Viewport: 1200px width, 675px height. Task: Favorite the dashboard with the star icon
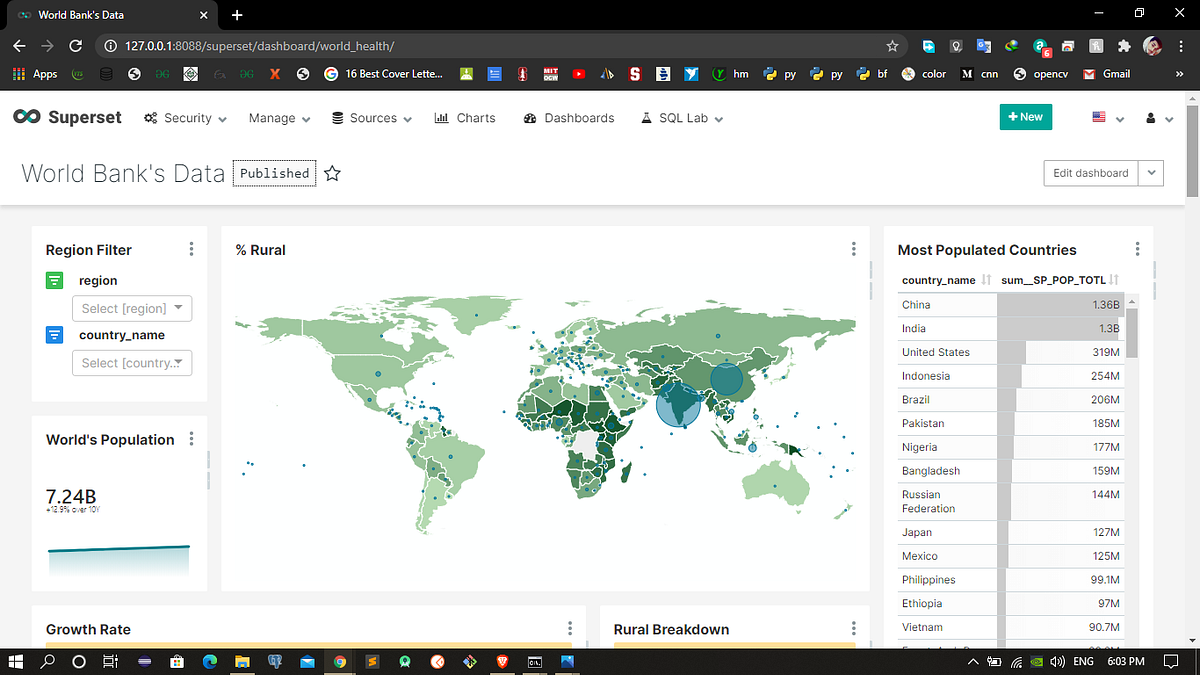pos(333,174)
